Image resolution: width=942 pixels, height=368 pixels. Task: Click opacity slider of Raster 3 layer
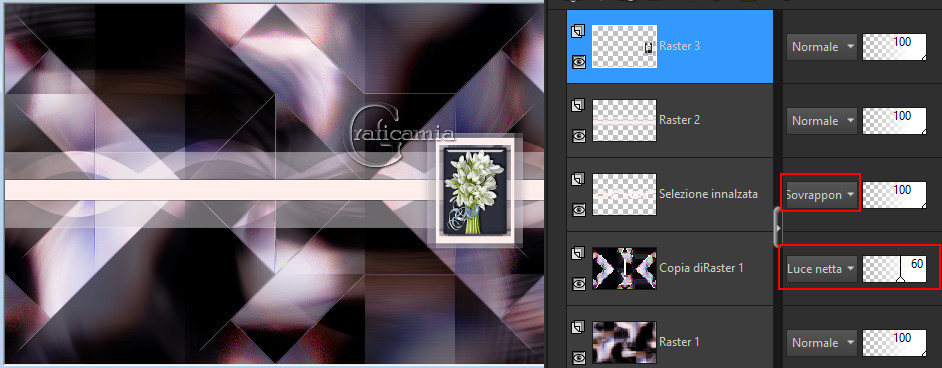pyautogui.click(x=894, y=47)
